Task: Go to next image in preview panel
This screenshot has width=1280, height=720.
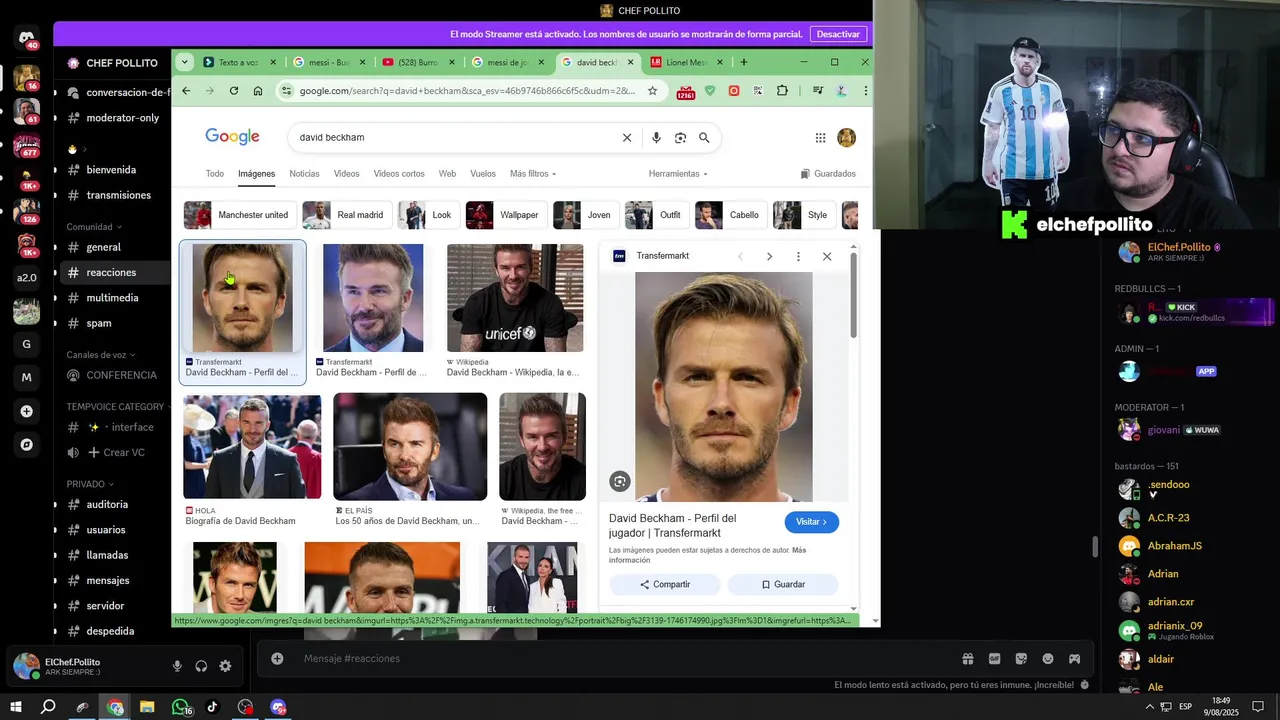Action: coord(769,256)
